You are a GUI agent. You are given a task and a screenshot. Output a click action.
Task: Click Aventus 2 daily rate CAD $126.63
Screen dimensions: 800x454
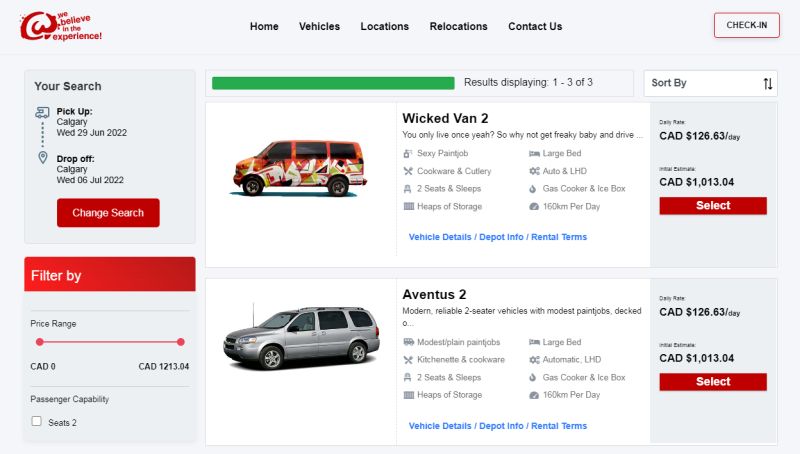tap(699, 312)
